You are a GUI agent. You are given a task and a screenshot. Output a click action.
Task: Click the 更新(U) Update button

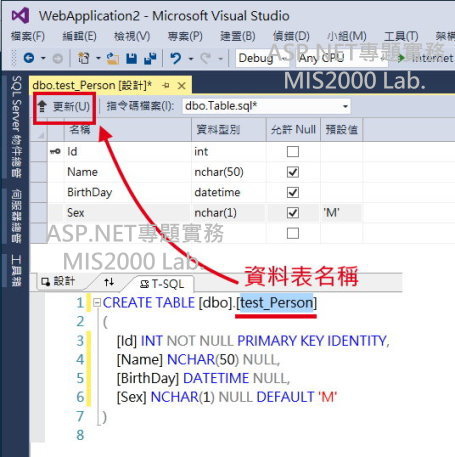pyautogui.click(x=64, y=107)
